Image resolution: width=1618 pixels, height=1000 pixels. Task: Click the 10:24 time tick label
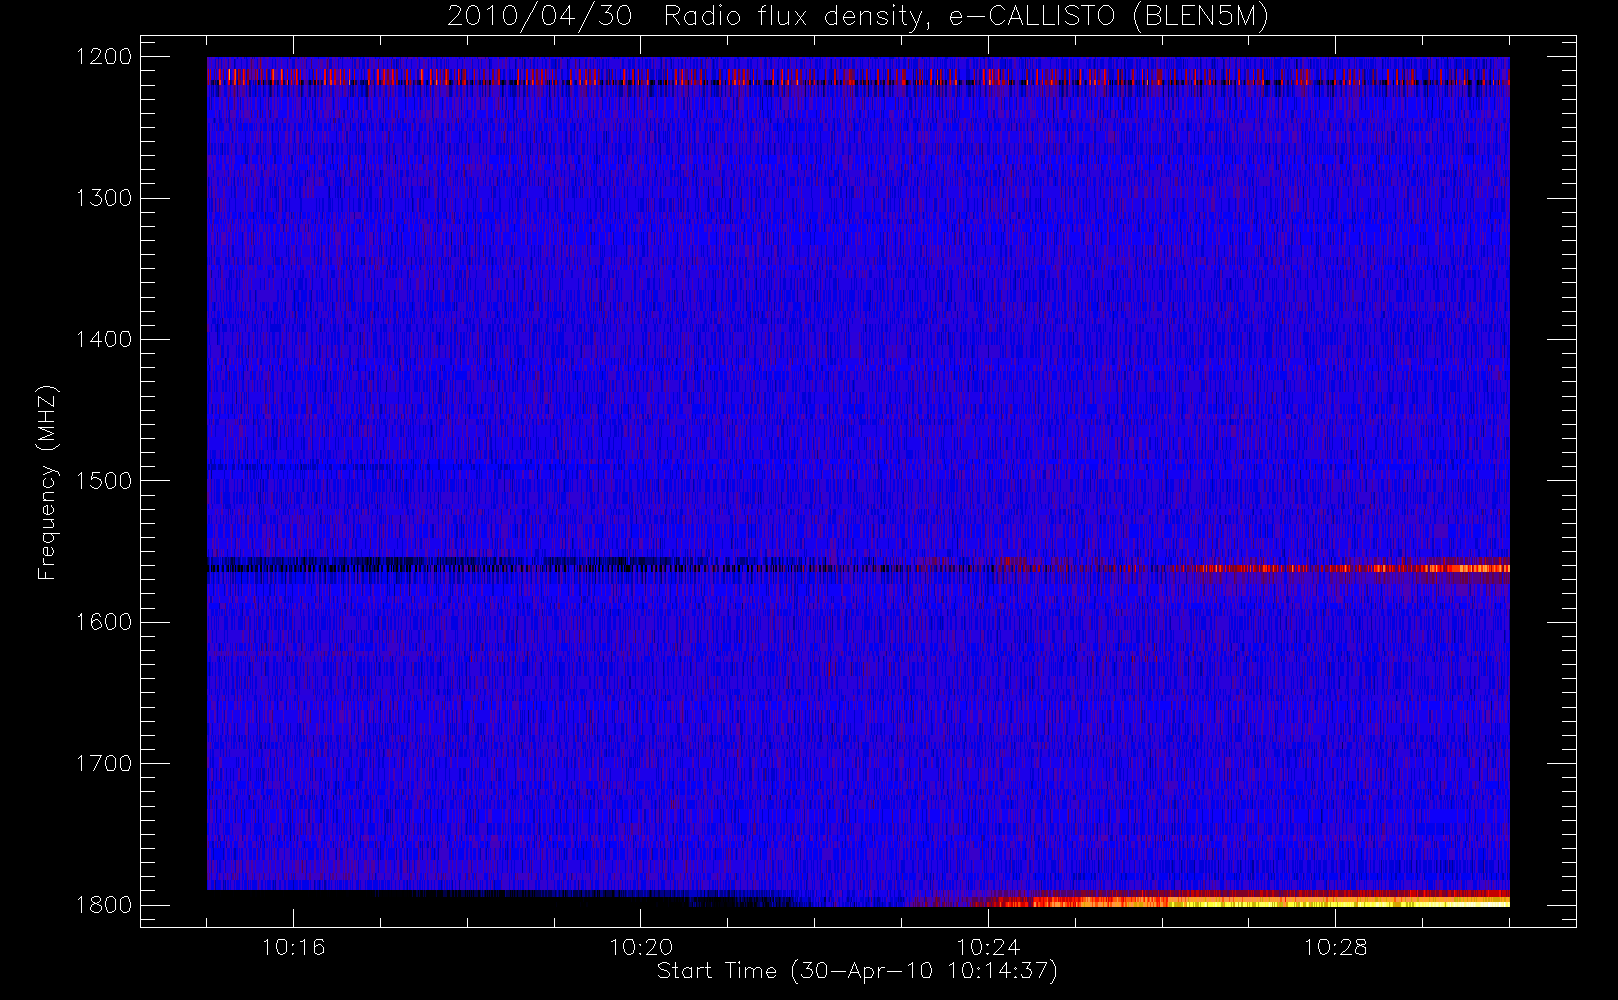click(x=988, y=947)
